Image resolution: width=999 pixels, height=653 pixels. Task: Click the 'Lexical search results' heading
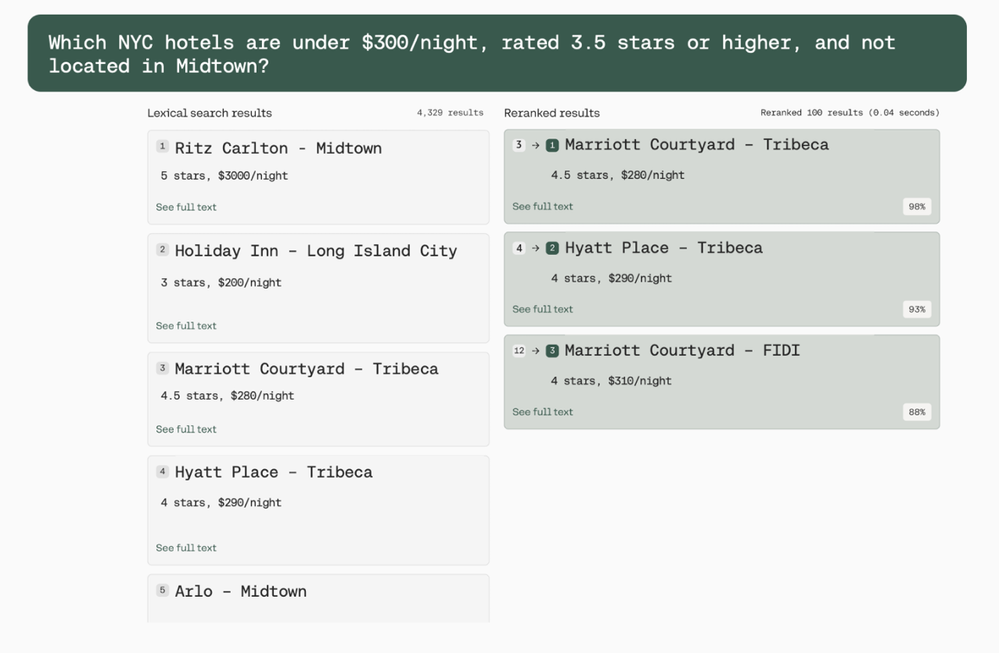click(210, 113)
